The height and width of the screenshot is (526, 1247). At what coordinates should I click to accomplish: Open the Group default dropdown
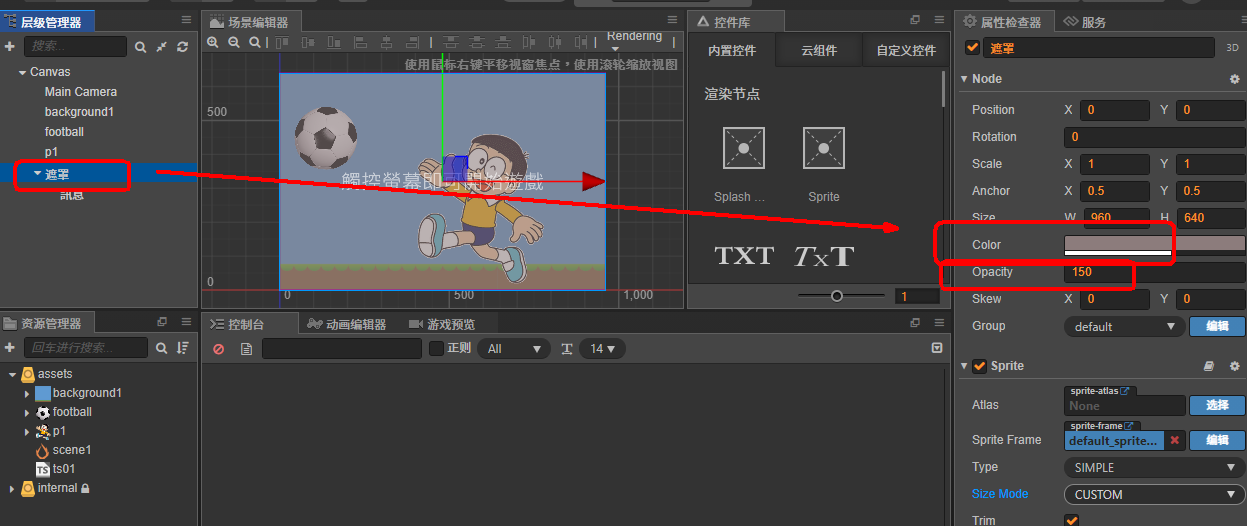coord(1124,327)
